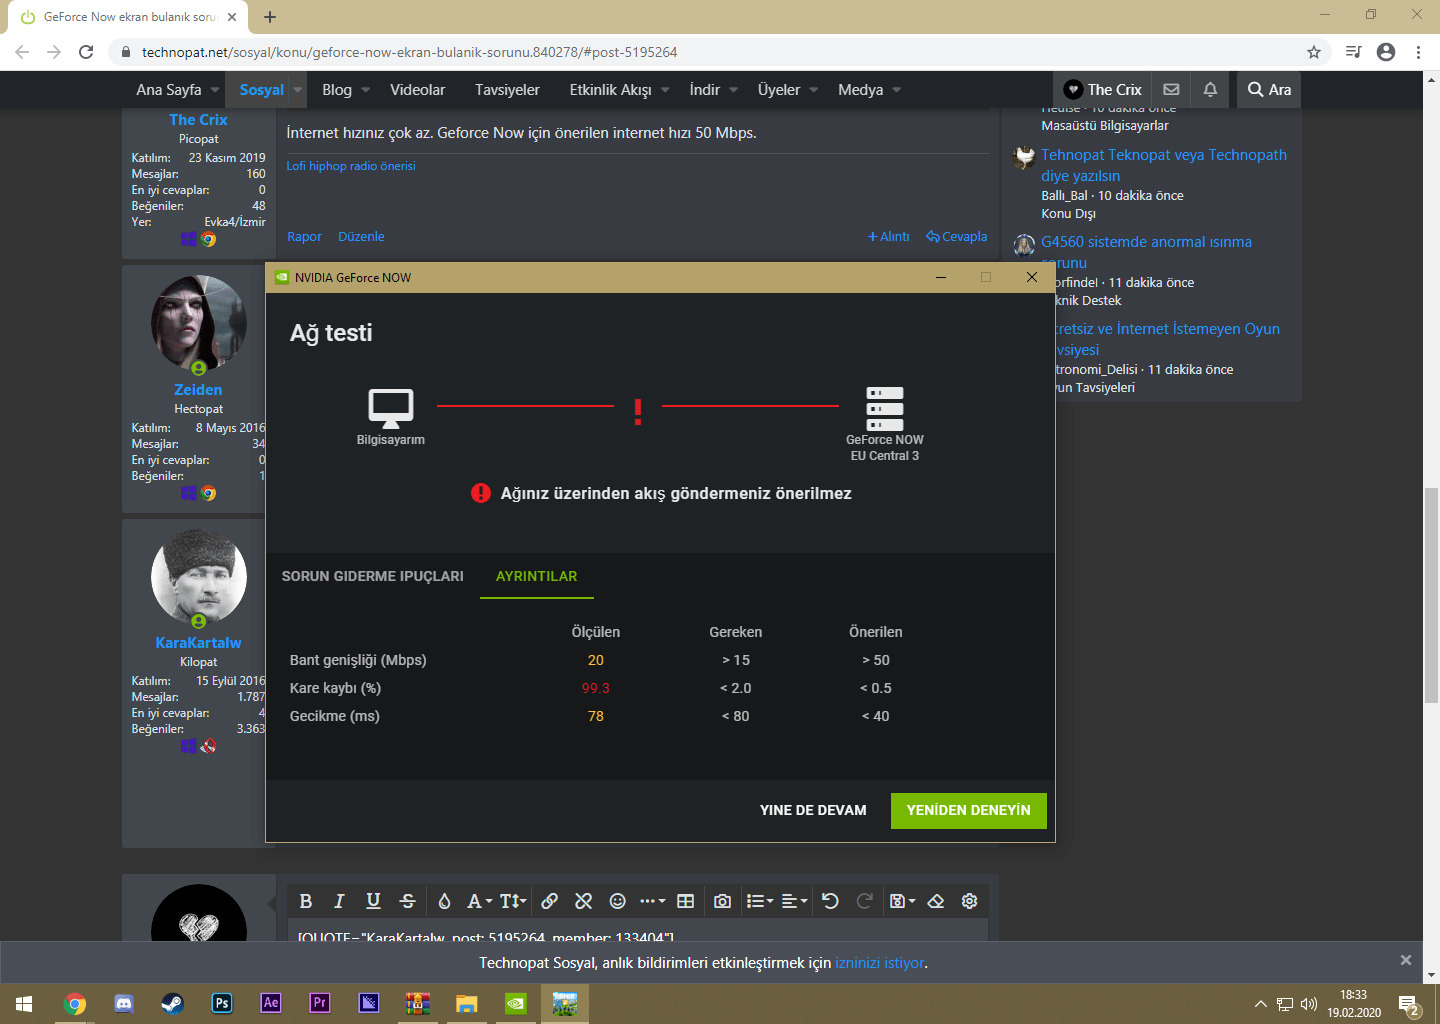This screenshot has height=1024, width=1440.
Task: Open the more insert options dropdown
Action: click(x=653, y=901)
